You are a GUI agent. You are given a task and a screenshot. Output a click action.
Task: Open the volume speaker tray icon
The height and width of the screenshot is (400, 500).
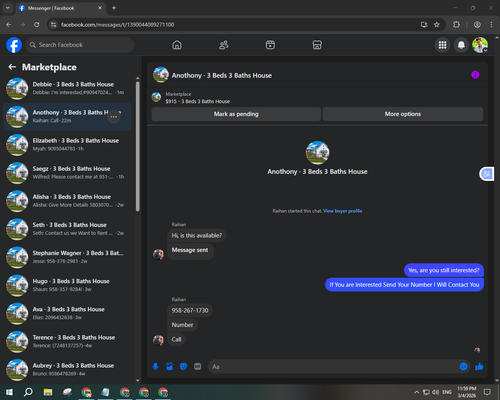436,392
